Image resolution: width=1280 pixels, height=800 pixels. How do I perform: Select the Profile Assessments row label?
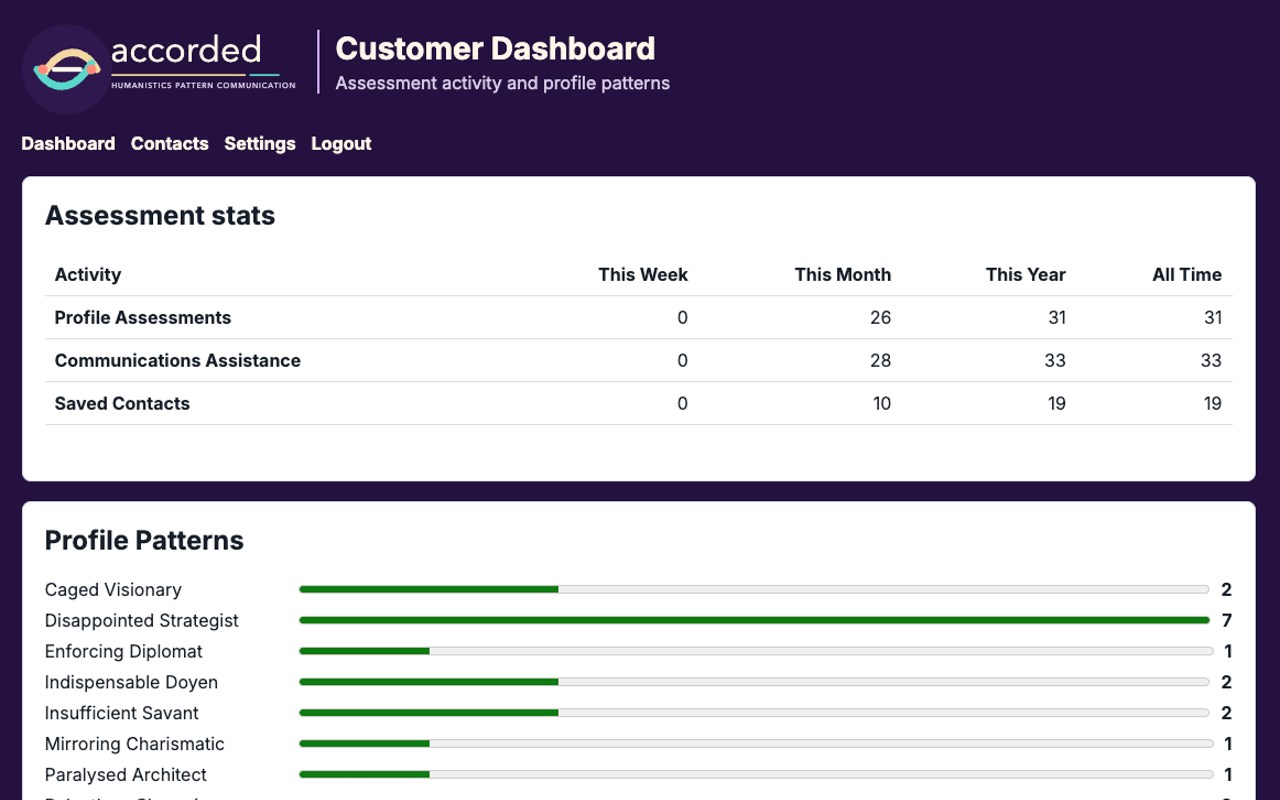pyautogui.click(x=143, y=318)
